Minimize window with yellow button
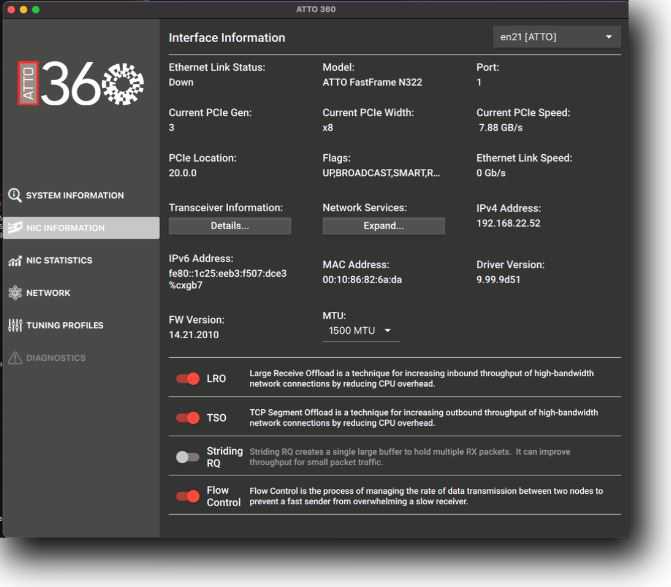 point(24,9)
